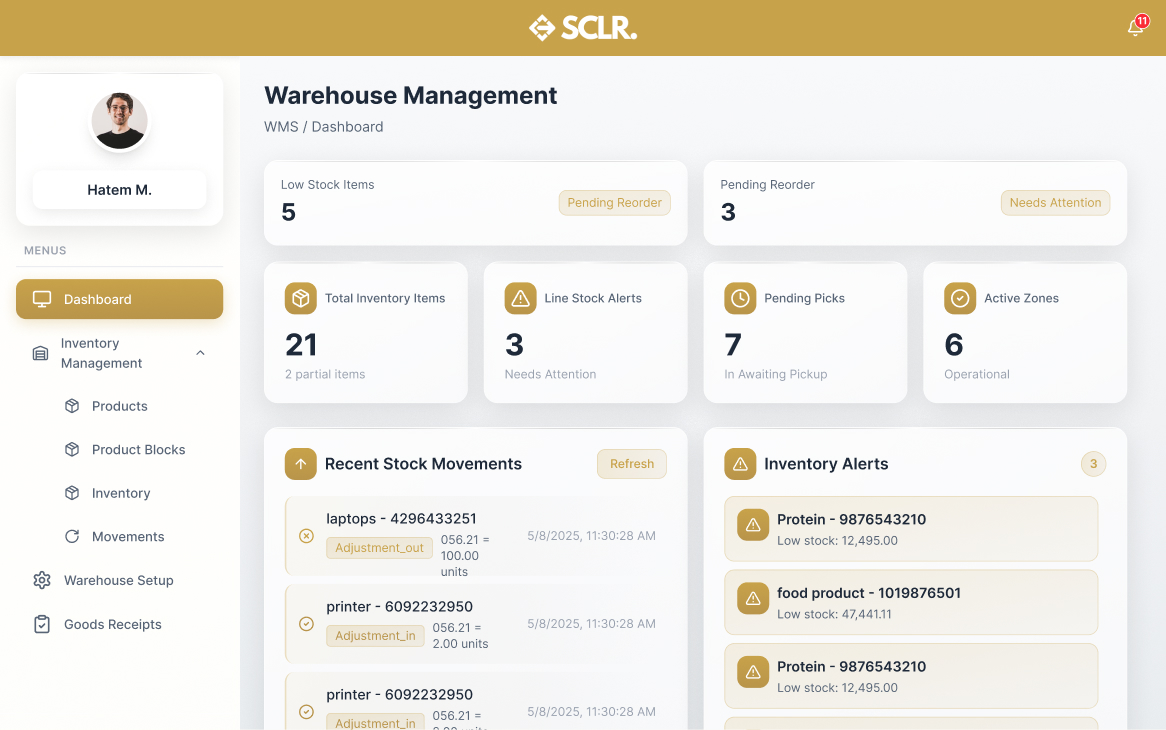
Task: Click the Goods Receipts clipboard icon
Action: click(x=41, y=624)
